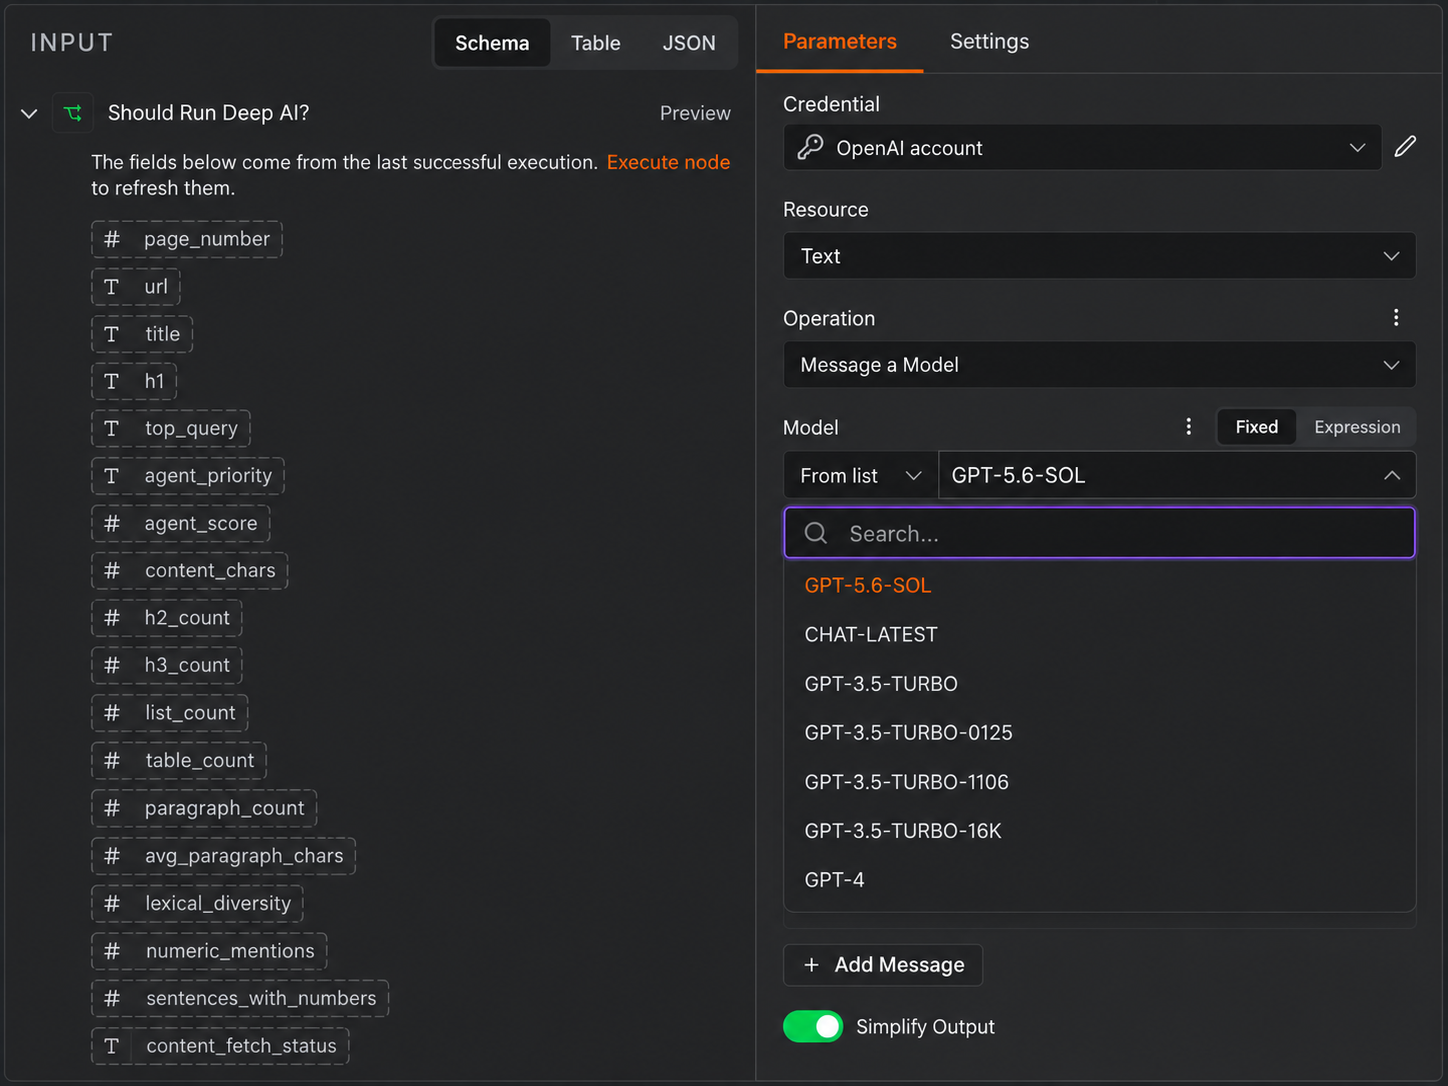Click the key icon in Credential field
Viewport: 1448px width, 1086px height.
tap(810, 148)
